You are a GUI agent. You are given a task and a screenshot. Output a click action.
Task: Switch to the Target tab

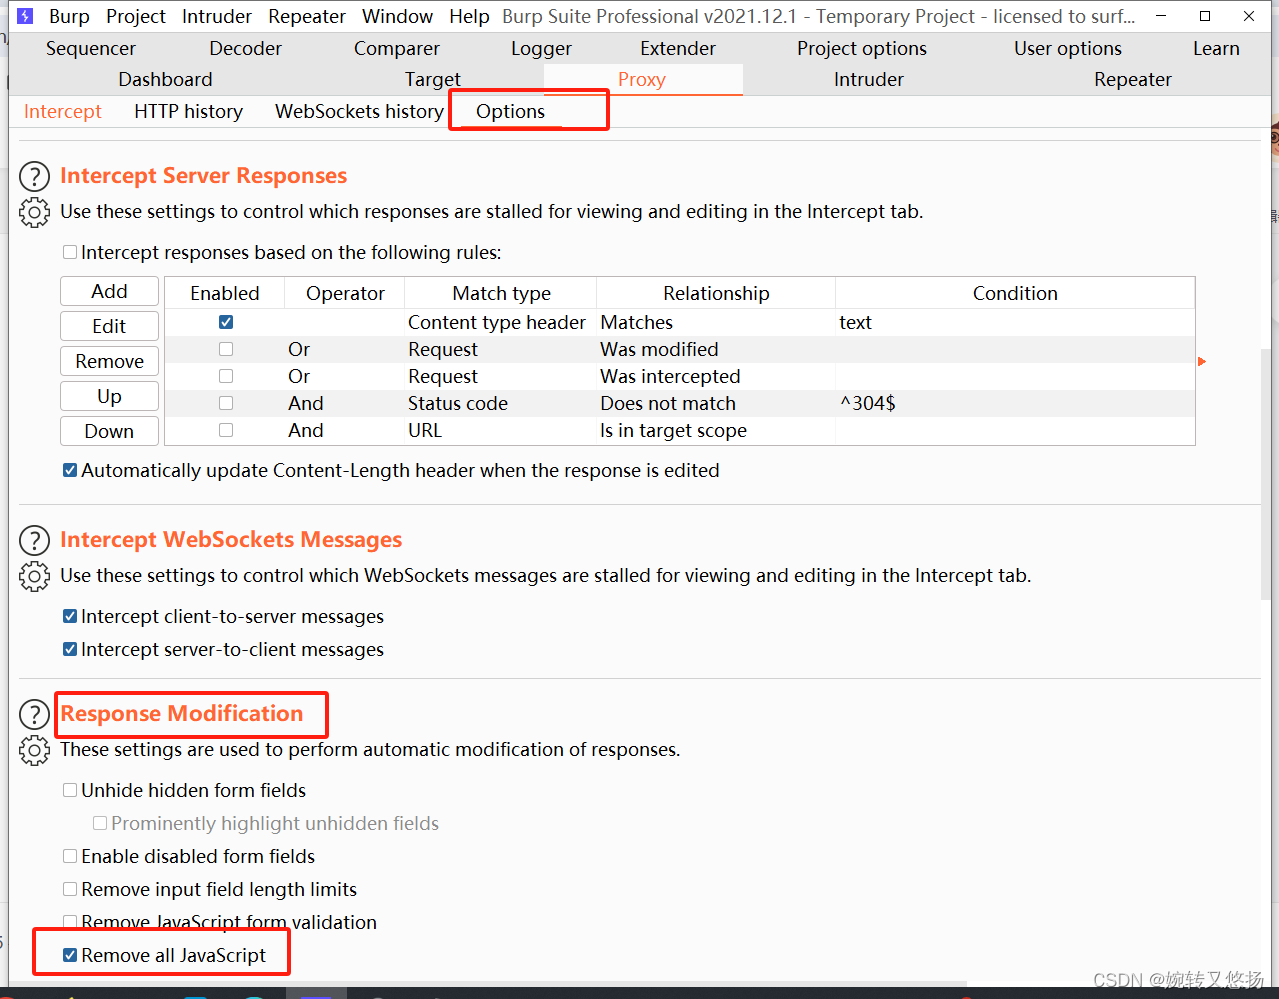pyautogui.click(x=433, y=79)
